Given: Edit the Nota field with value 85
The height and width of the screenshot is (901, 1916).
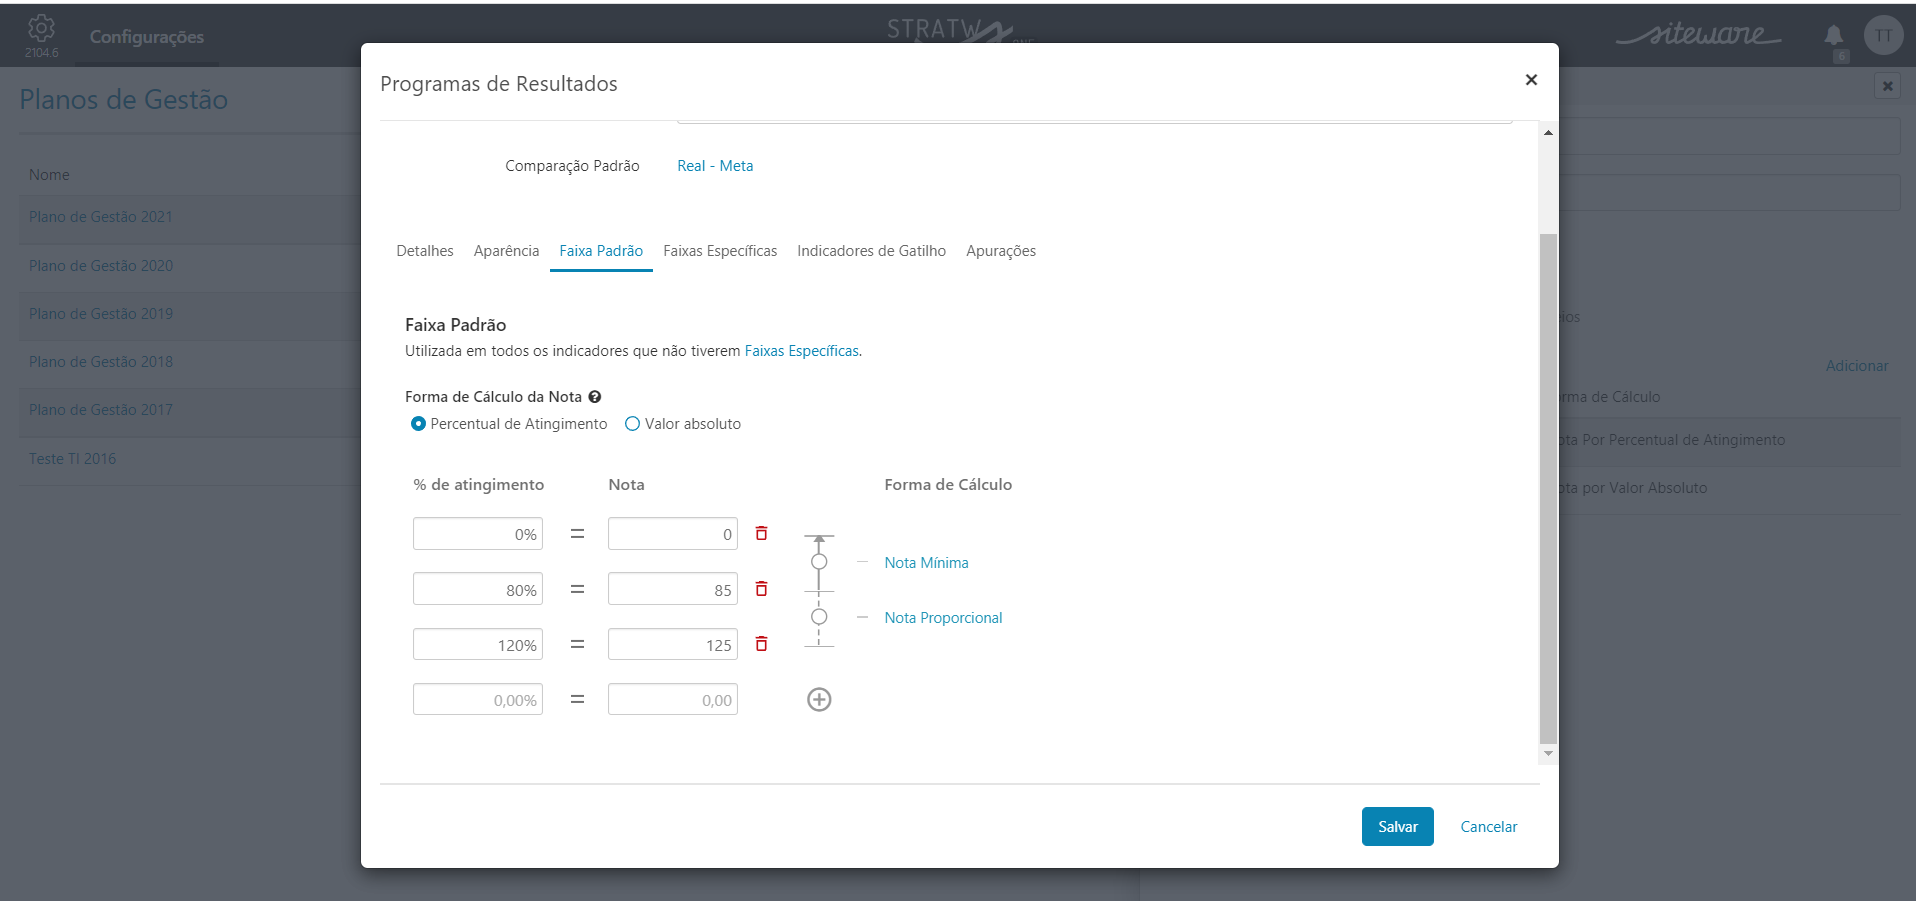Looking at the screenshot, I should coord(673,589).
